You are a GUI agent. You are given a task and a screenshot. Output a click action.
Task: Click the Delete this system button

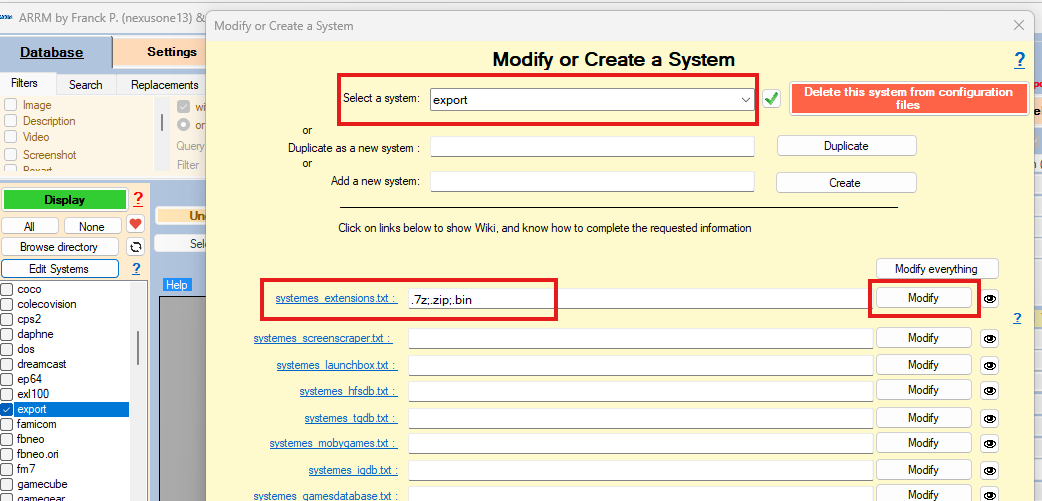coord(908,98)
